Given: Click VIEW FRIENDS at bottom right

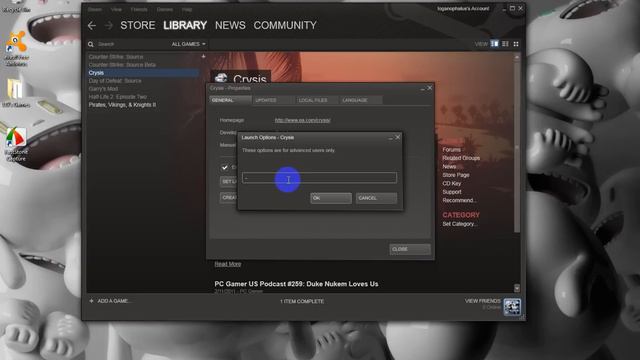Looking at the screenshot, I should click(x=482, y=301).
